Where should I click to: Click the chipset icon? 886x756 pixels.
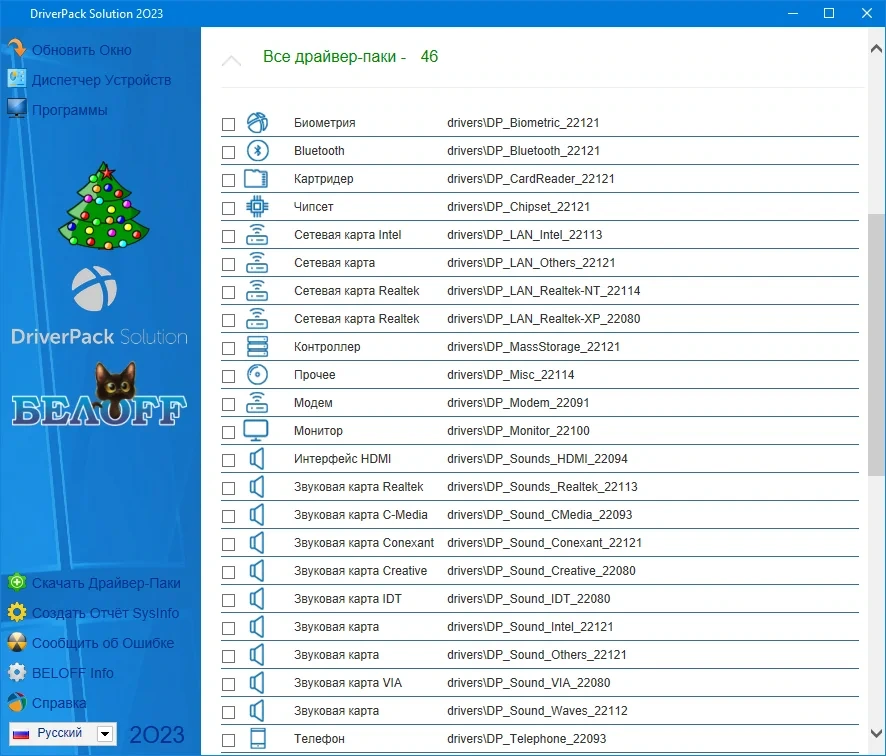click(257, 207)
